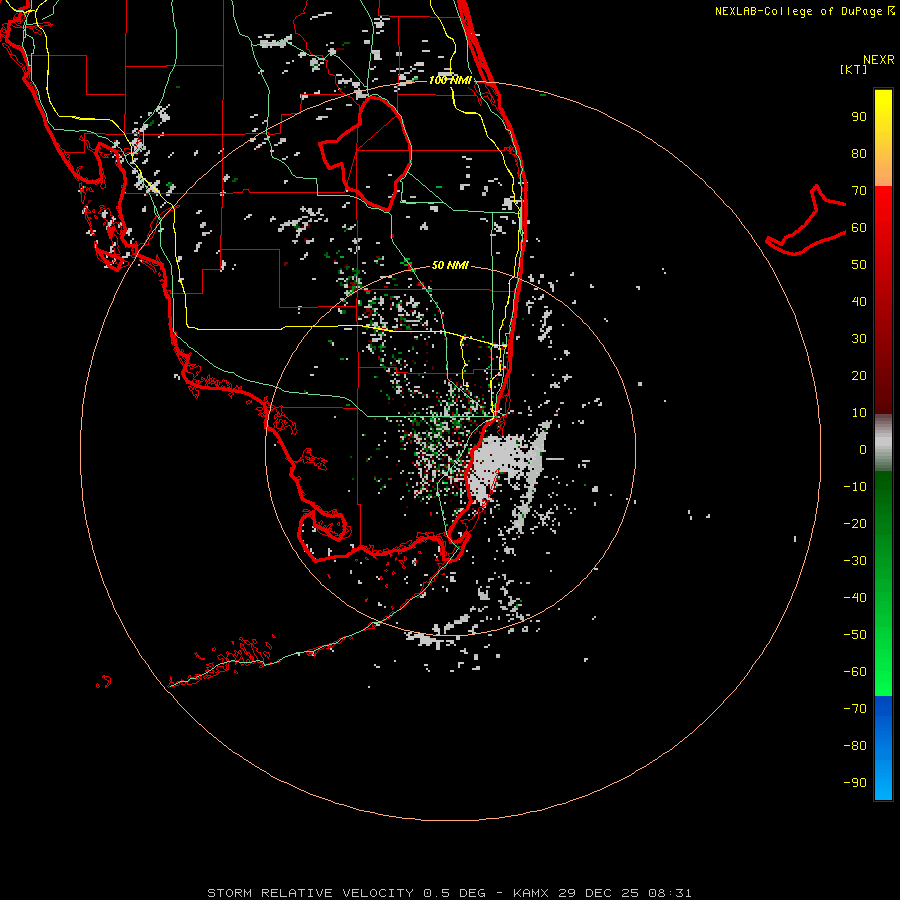This screenshot has width=900, height=900.
Task: Click the [KT] units label
Action: 854,69
